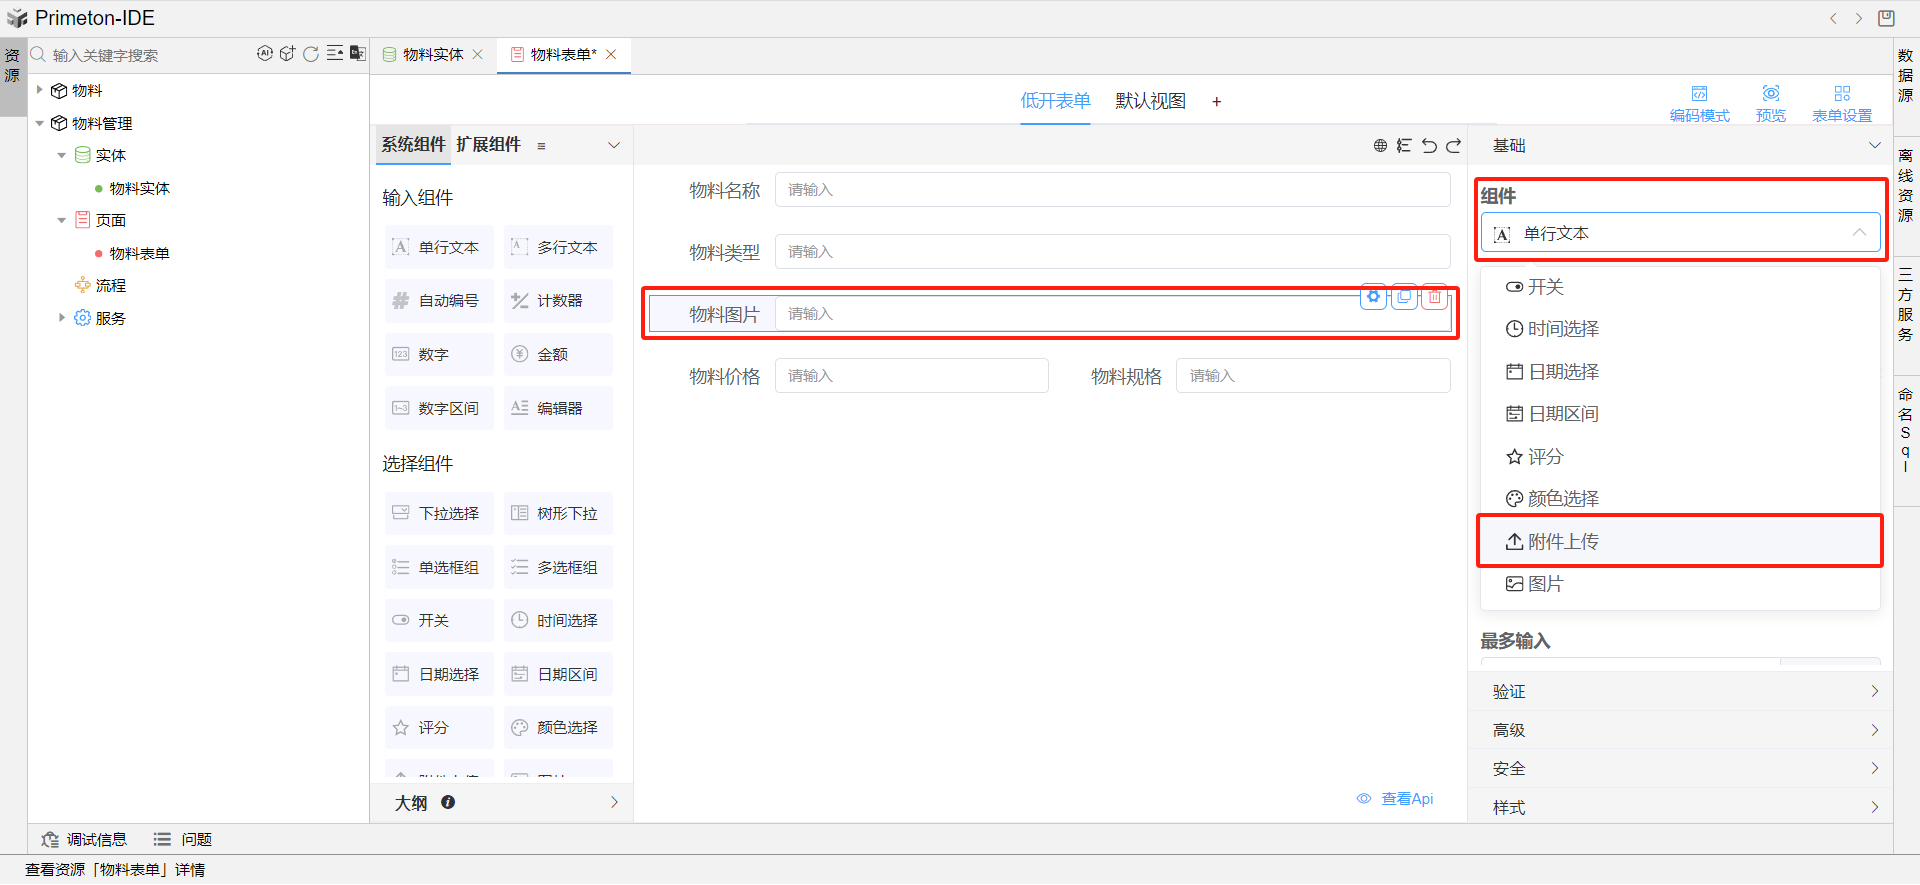Delete the selected 物料图片 field
The image size is (1920, 885).
coord(1435,297)
